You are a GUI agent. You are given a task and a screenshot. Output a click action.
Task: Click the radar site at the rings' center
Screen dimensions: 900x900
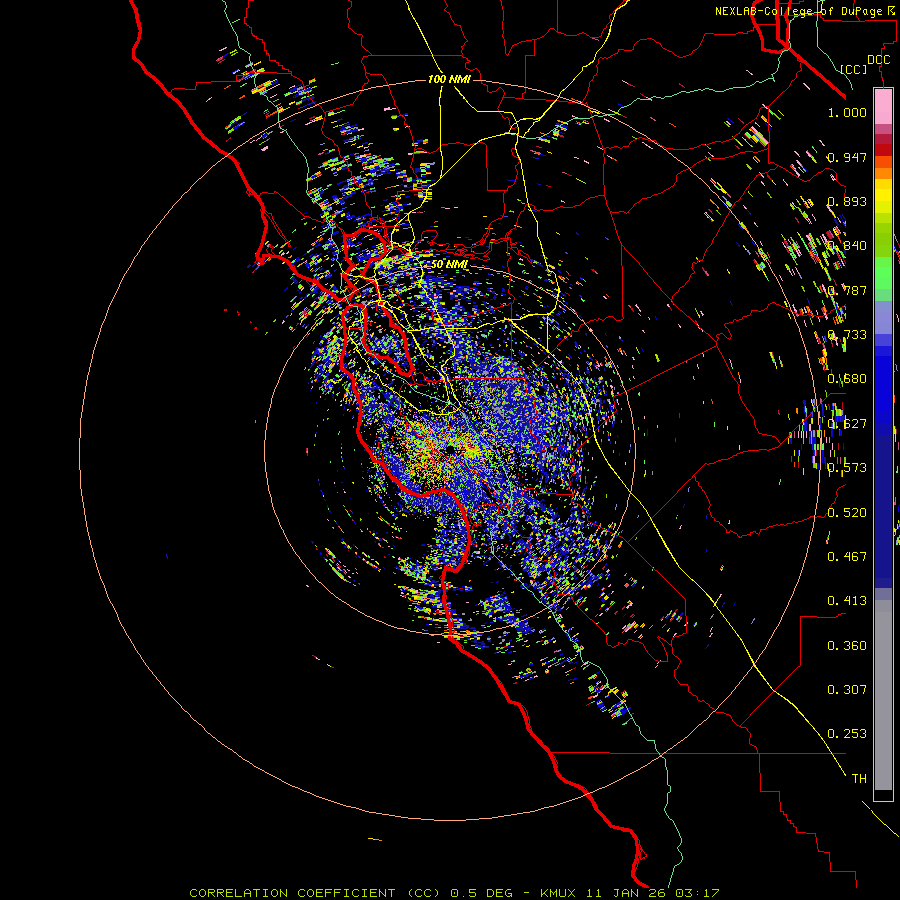451,448
